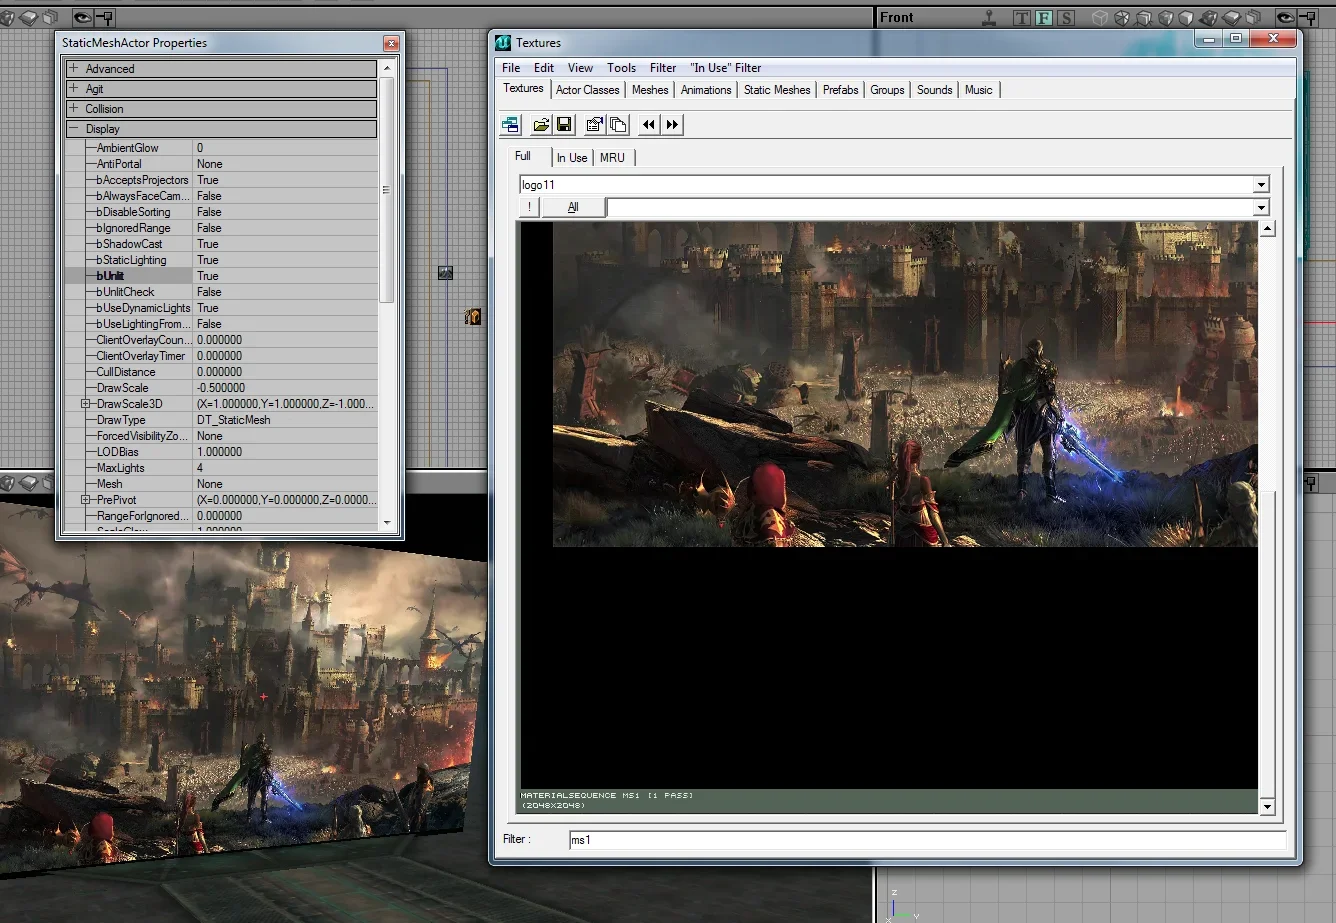The image size is (1336, 923).
Task: Click the next group double-right arrow
Action: click(672, 125)
